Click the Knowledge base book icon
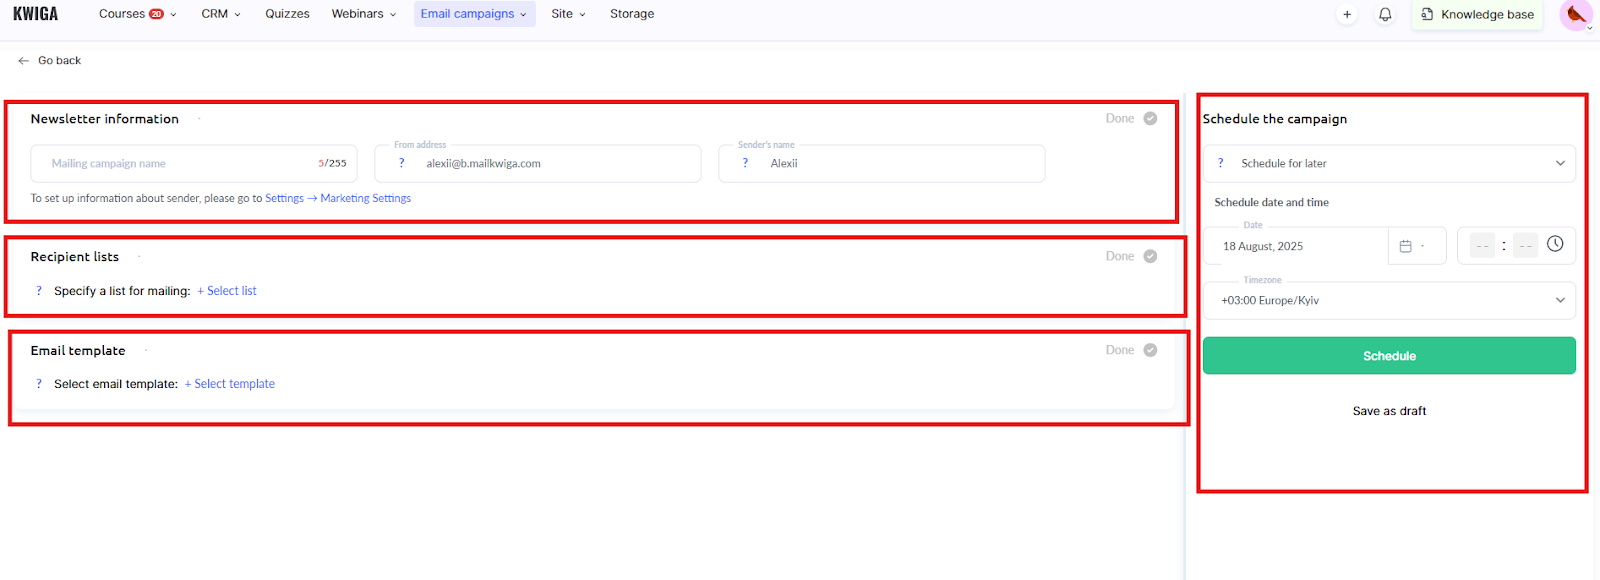Image resolution: width=1600 pixels, height=580 pixels. point(1427,14)
